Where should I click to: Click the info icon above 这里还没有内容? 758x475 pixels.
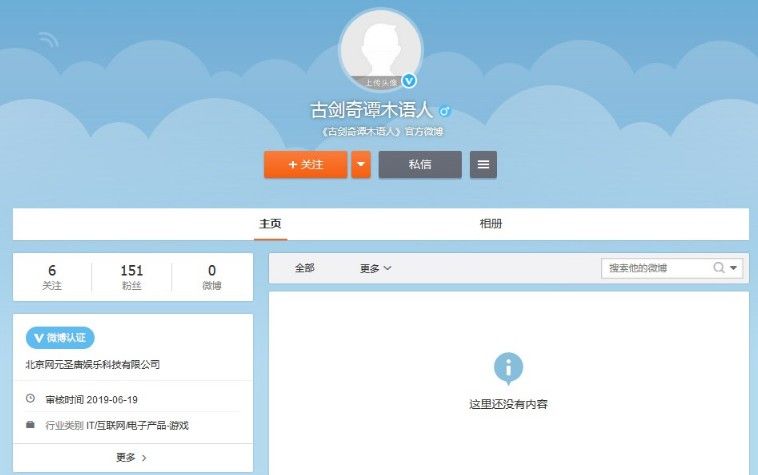(508, 368)
